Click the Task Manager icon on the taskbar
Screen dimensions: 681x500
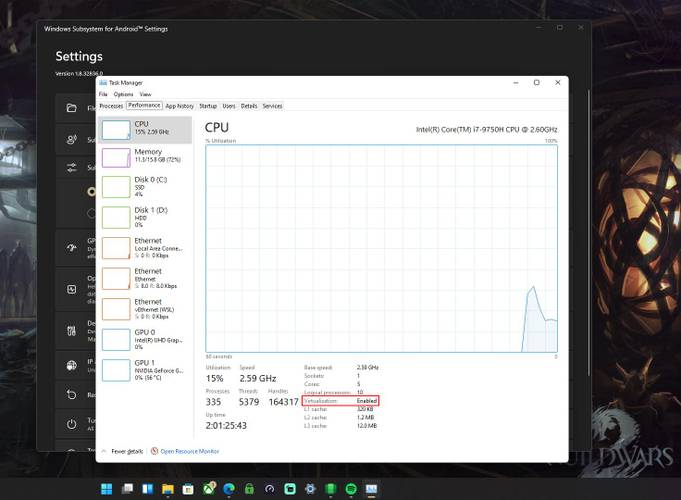(x=371, y=489)
